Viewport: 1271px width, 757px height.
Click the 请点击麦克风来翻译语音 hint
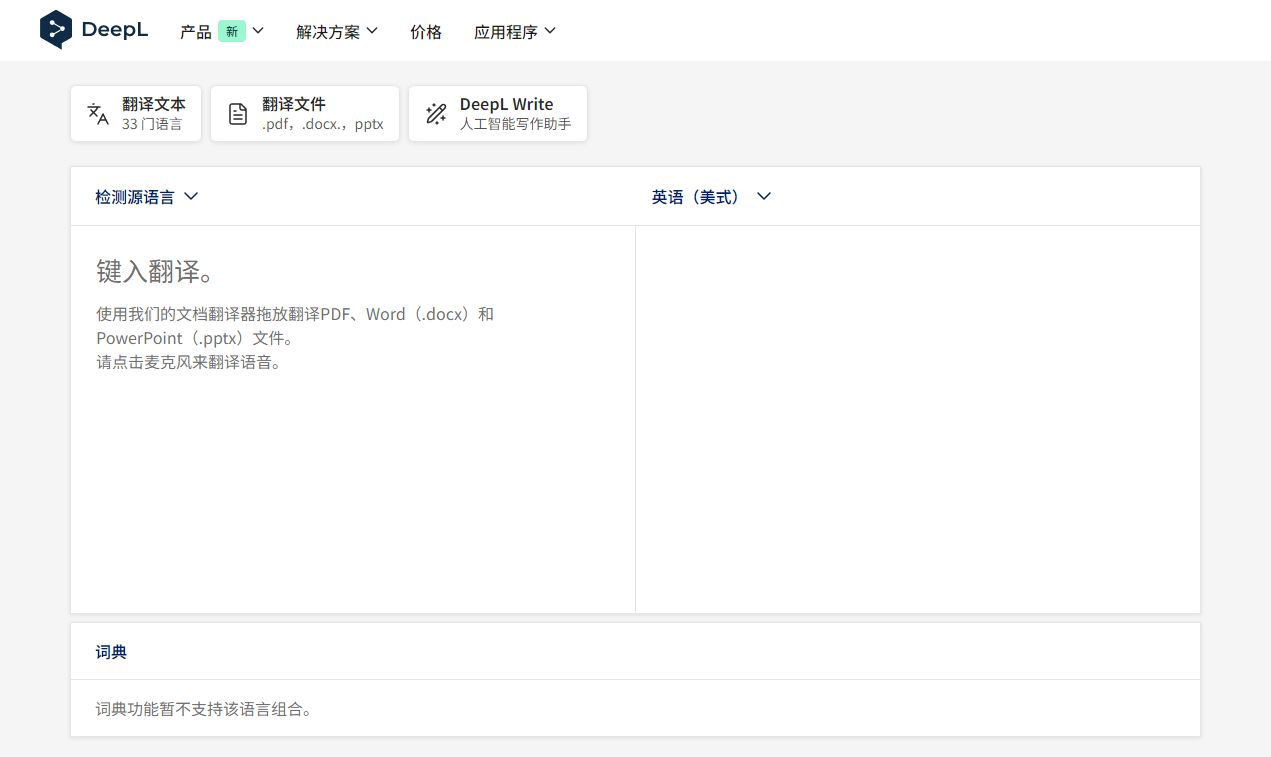pyautogui.click(x=190, y=362)
